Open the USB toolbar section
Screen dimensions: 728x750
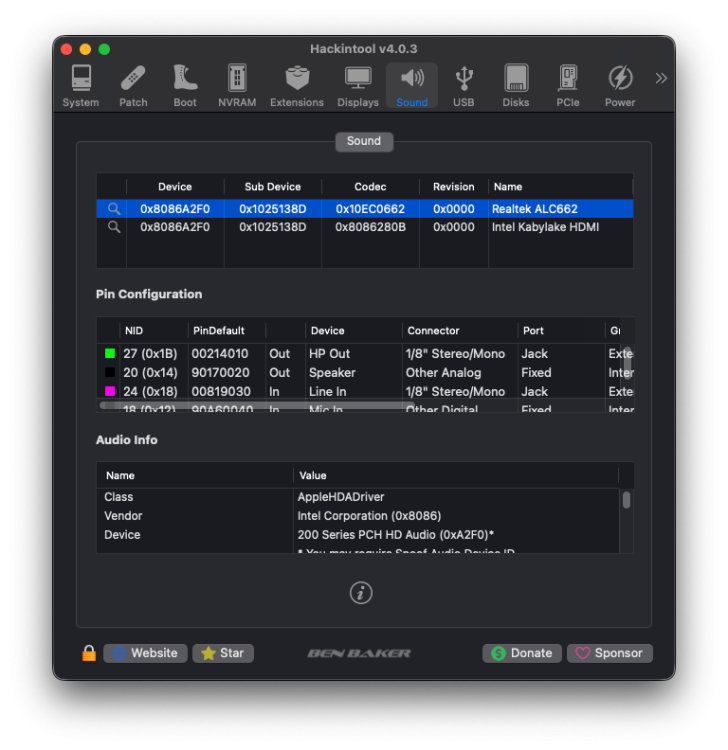463,86
